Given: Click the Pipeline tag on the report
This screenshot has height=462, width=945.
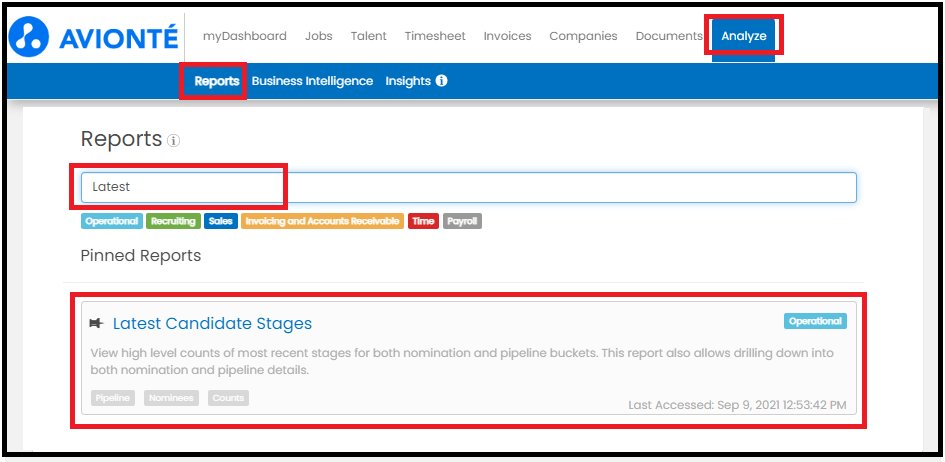Looking at the screenshot, I should (113, 398).
